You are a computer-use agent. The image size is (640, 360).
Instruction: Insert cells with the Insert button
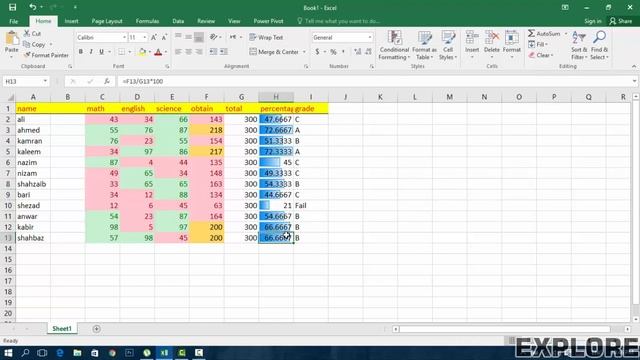coord(472,44)
